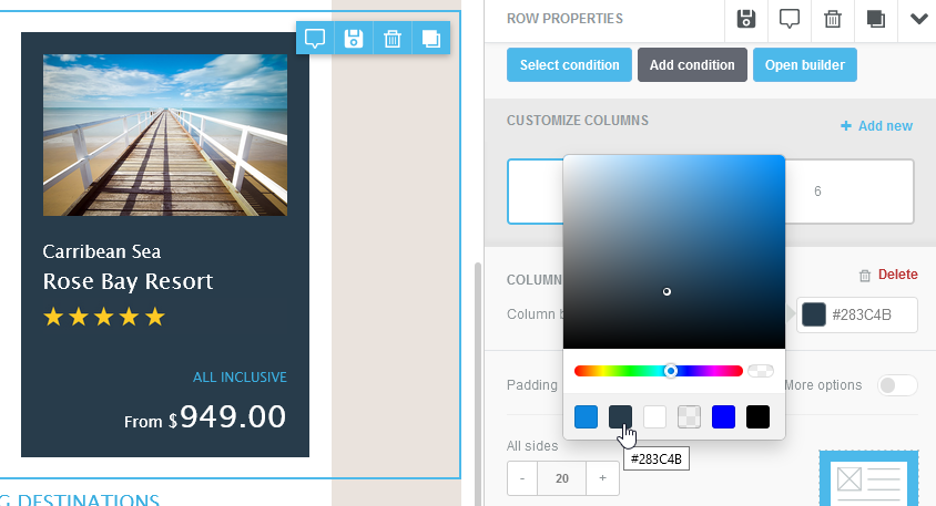The image size is (936, 506).
Task: Click the Rose Bay Resort title text
Action: (128, 282)
